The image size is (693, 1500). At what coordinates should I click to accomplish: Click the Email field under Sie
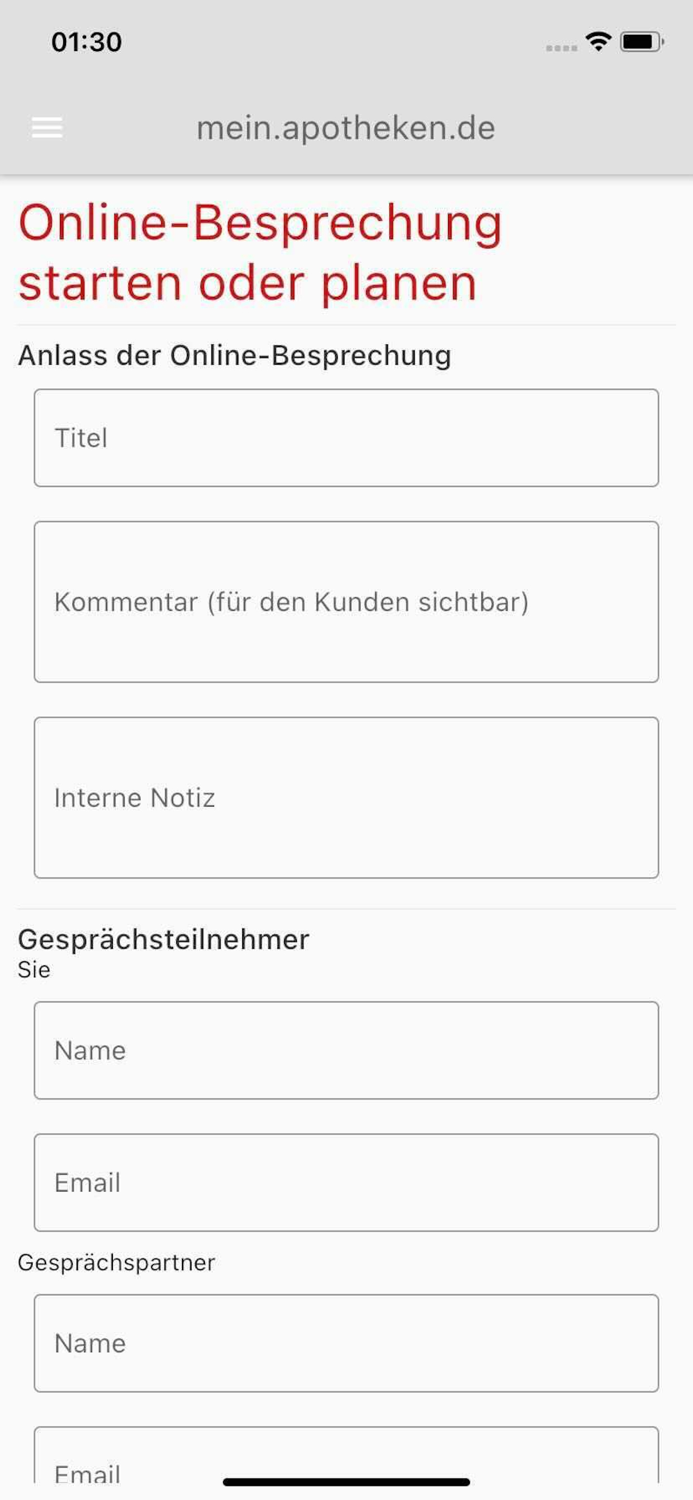(346, 1182)
